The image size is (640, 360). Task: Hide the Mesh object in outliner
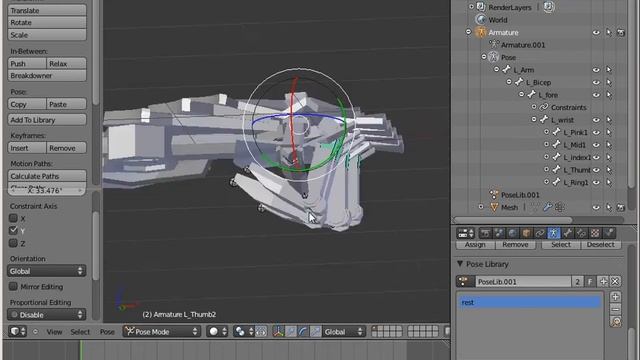pyautogui.click(x=596, y=207)
